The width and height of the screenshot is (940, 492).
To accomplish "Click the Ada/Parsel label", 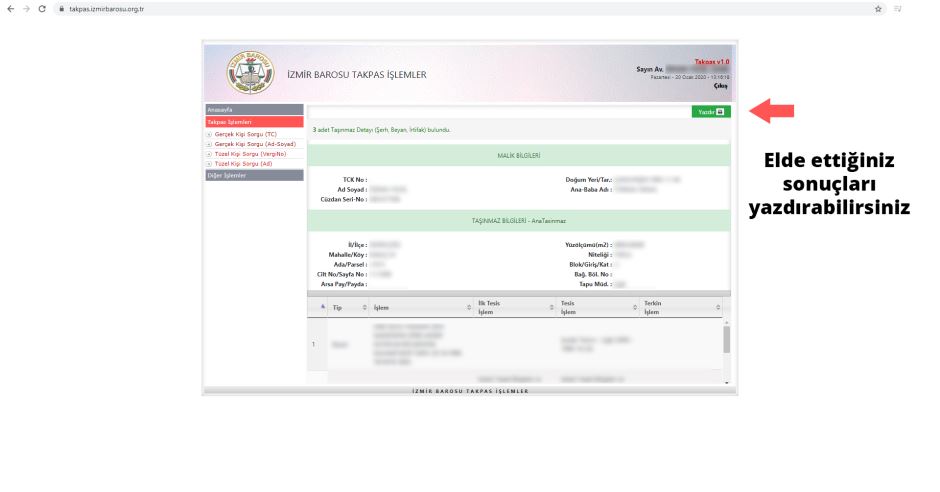I will [x=349, y=264].
